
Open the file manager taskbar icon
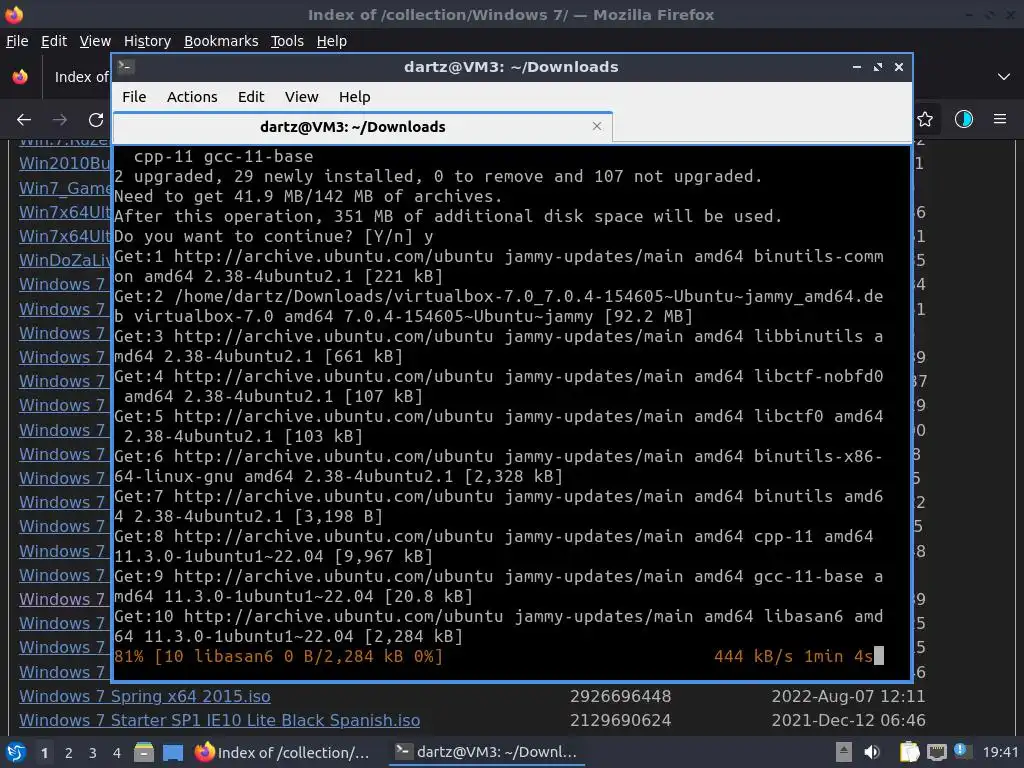(144, 752)
